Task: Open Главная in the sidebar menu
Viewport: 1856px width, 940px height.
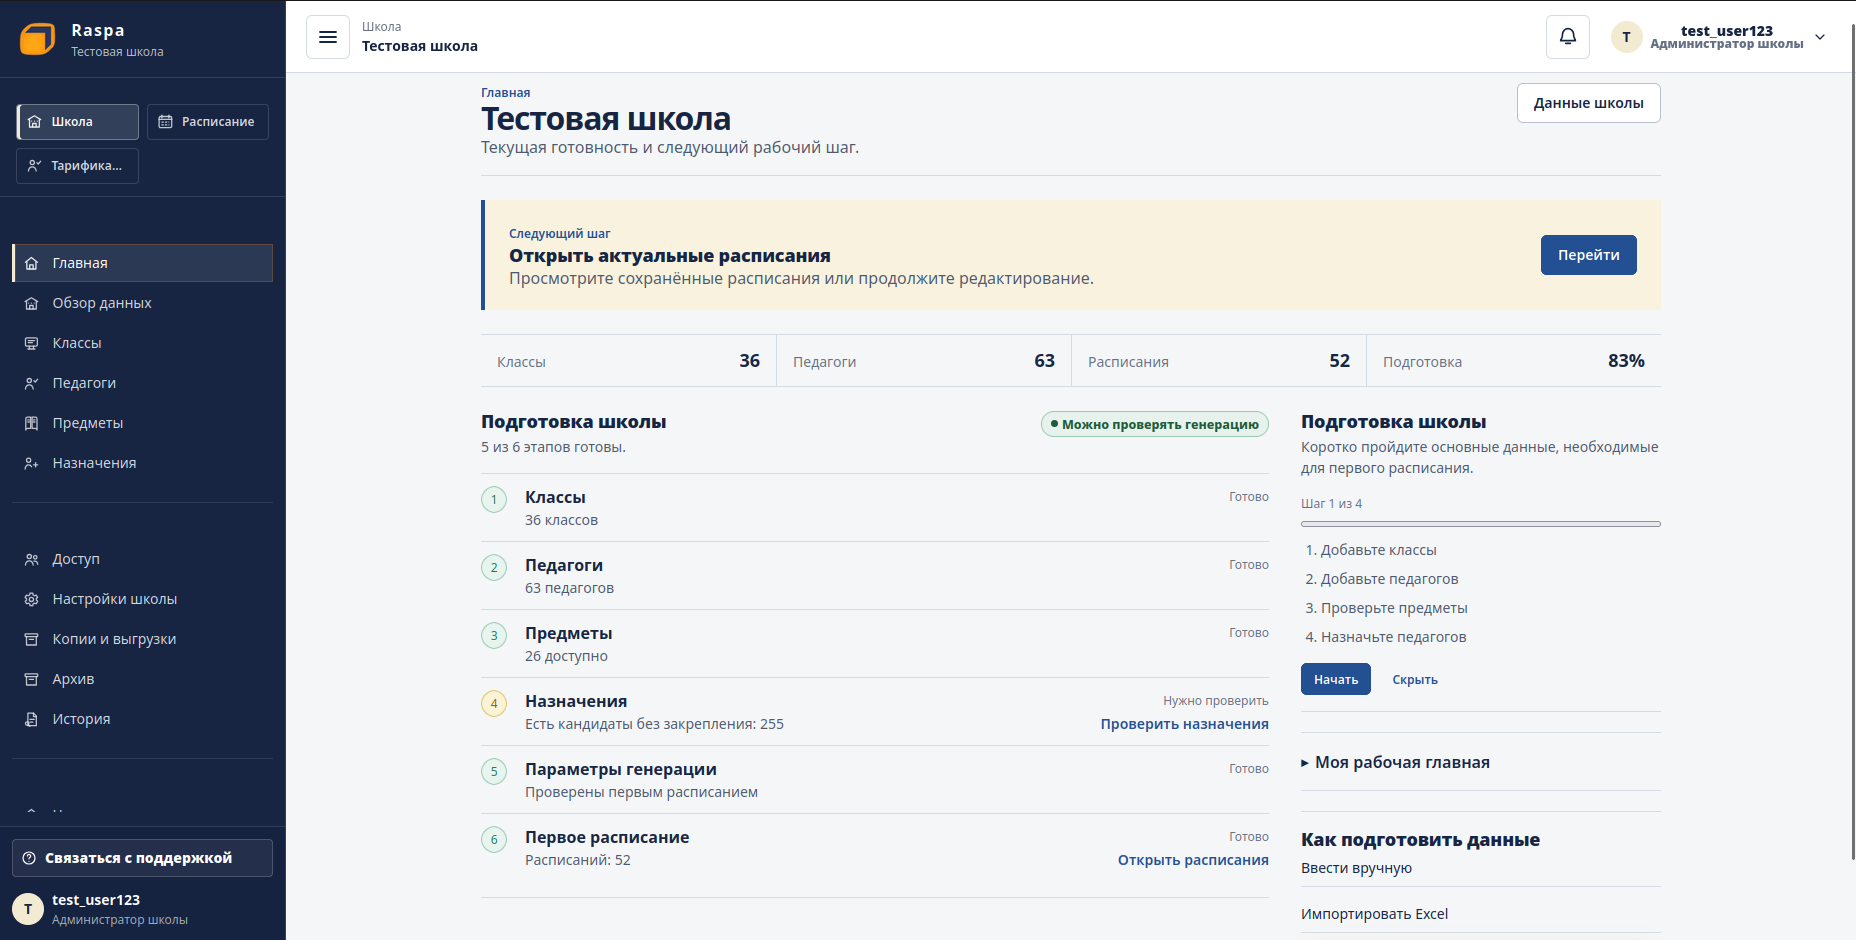Action: [142, 263]
